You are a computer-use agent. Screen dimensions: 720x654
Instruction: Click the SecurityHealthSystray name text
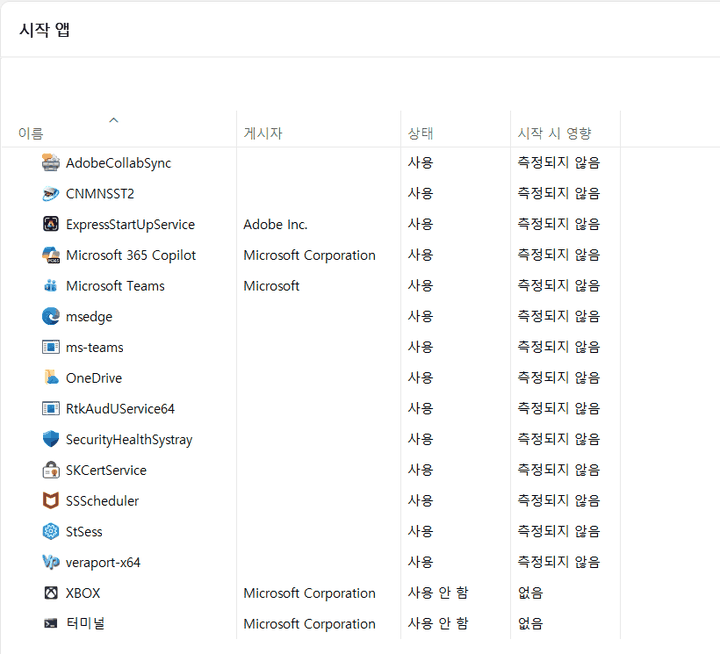click(129, 440)
